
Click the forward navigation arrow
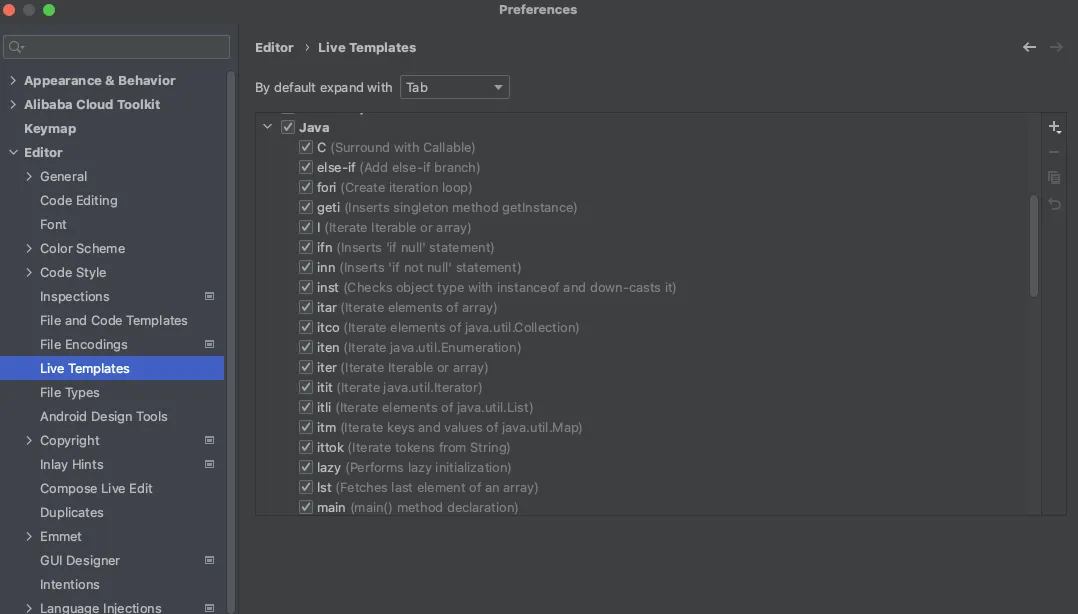pos(1056,47)
